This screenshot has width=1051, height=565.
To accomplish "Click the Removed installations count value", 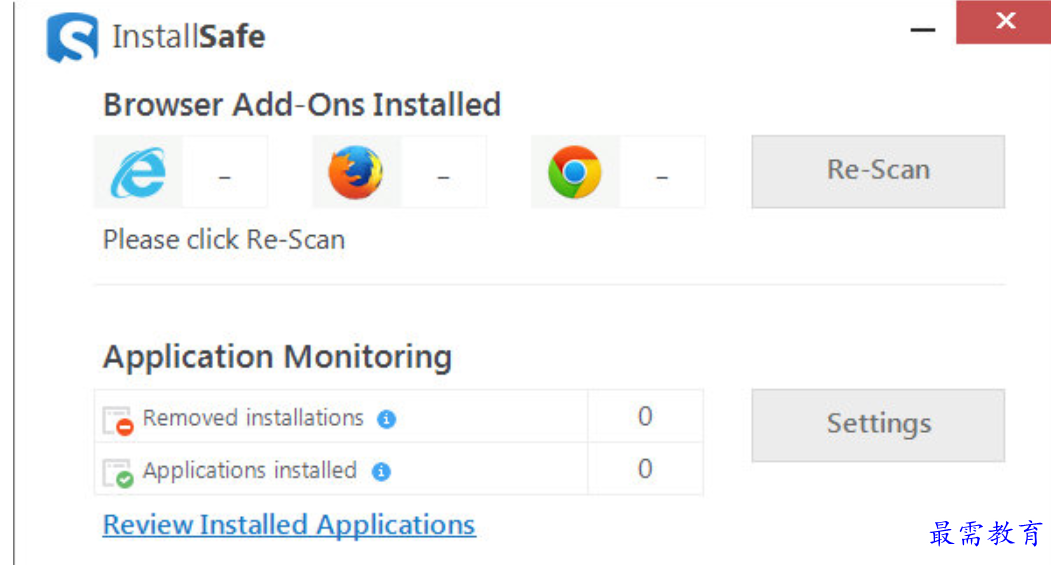I will coord(645,416).
